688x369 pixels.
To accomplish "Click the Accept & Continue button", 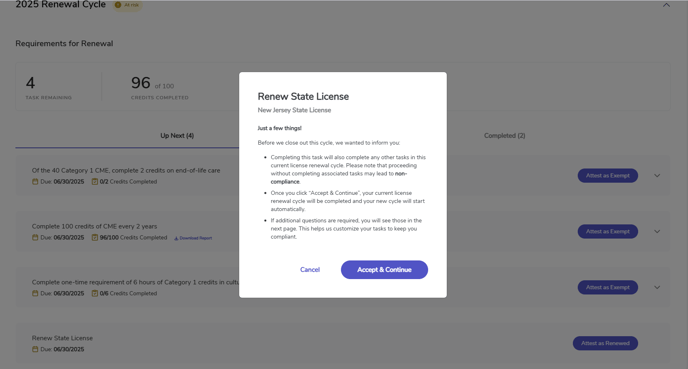I will [x=384, y=269].
